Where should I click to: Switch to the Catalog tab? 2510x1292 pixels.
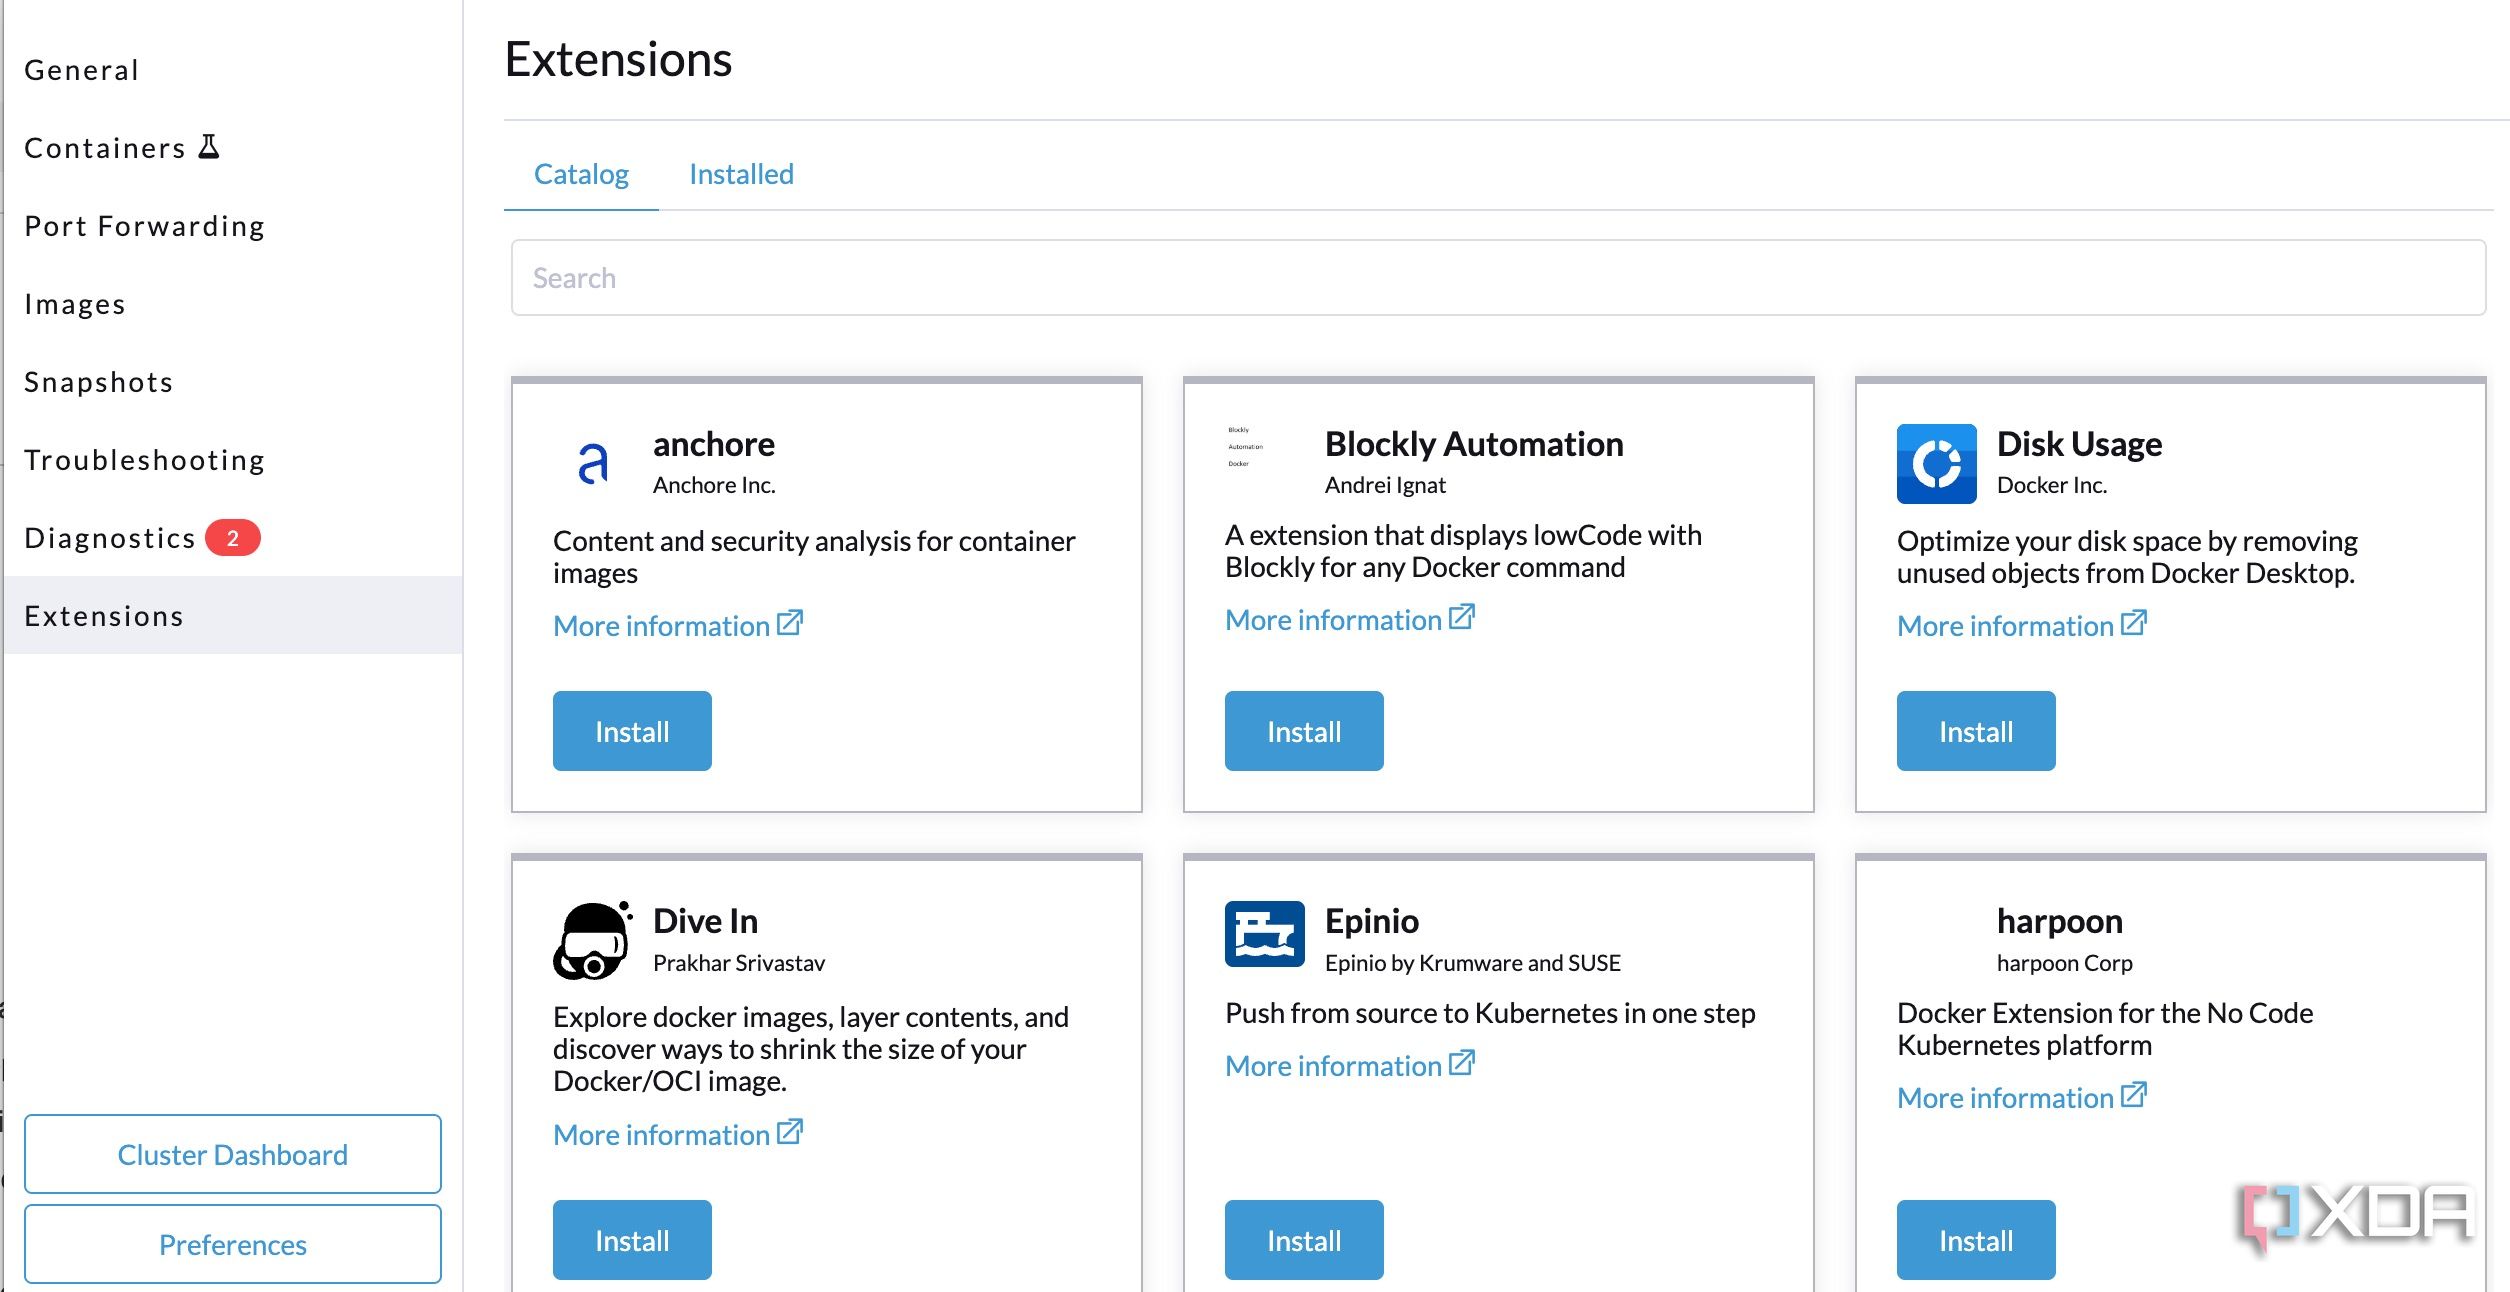click(x=581, y=174)
